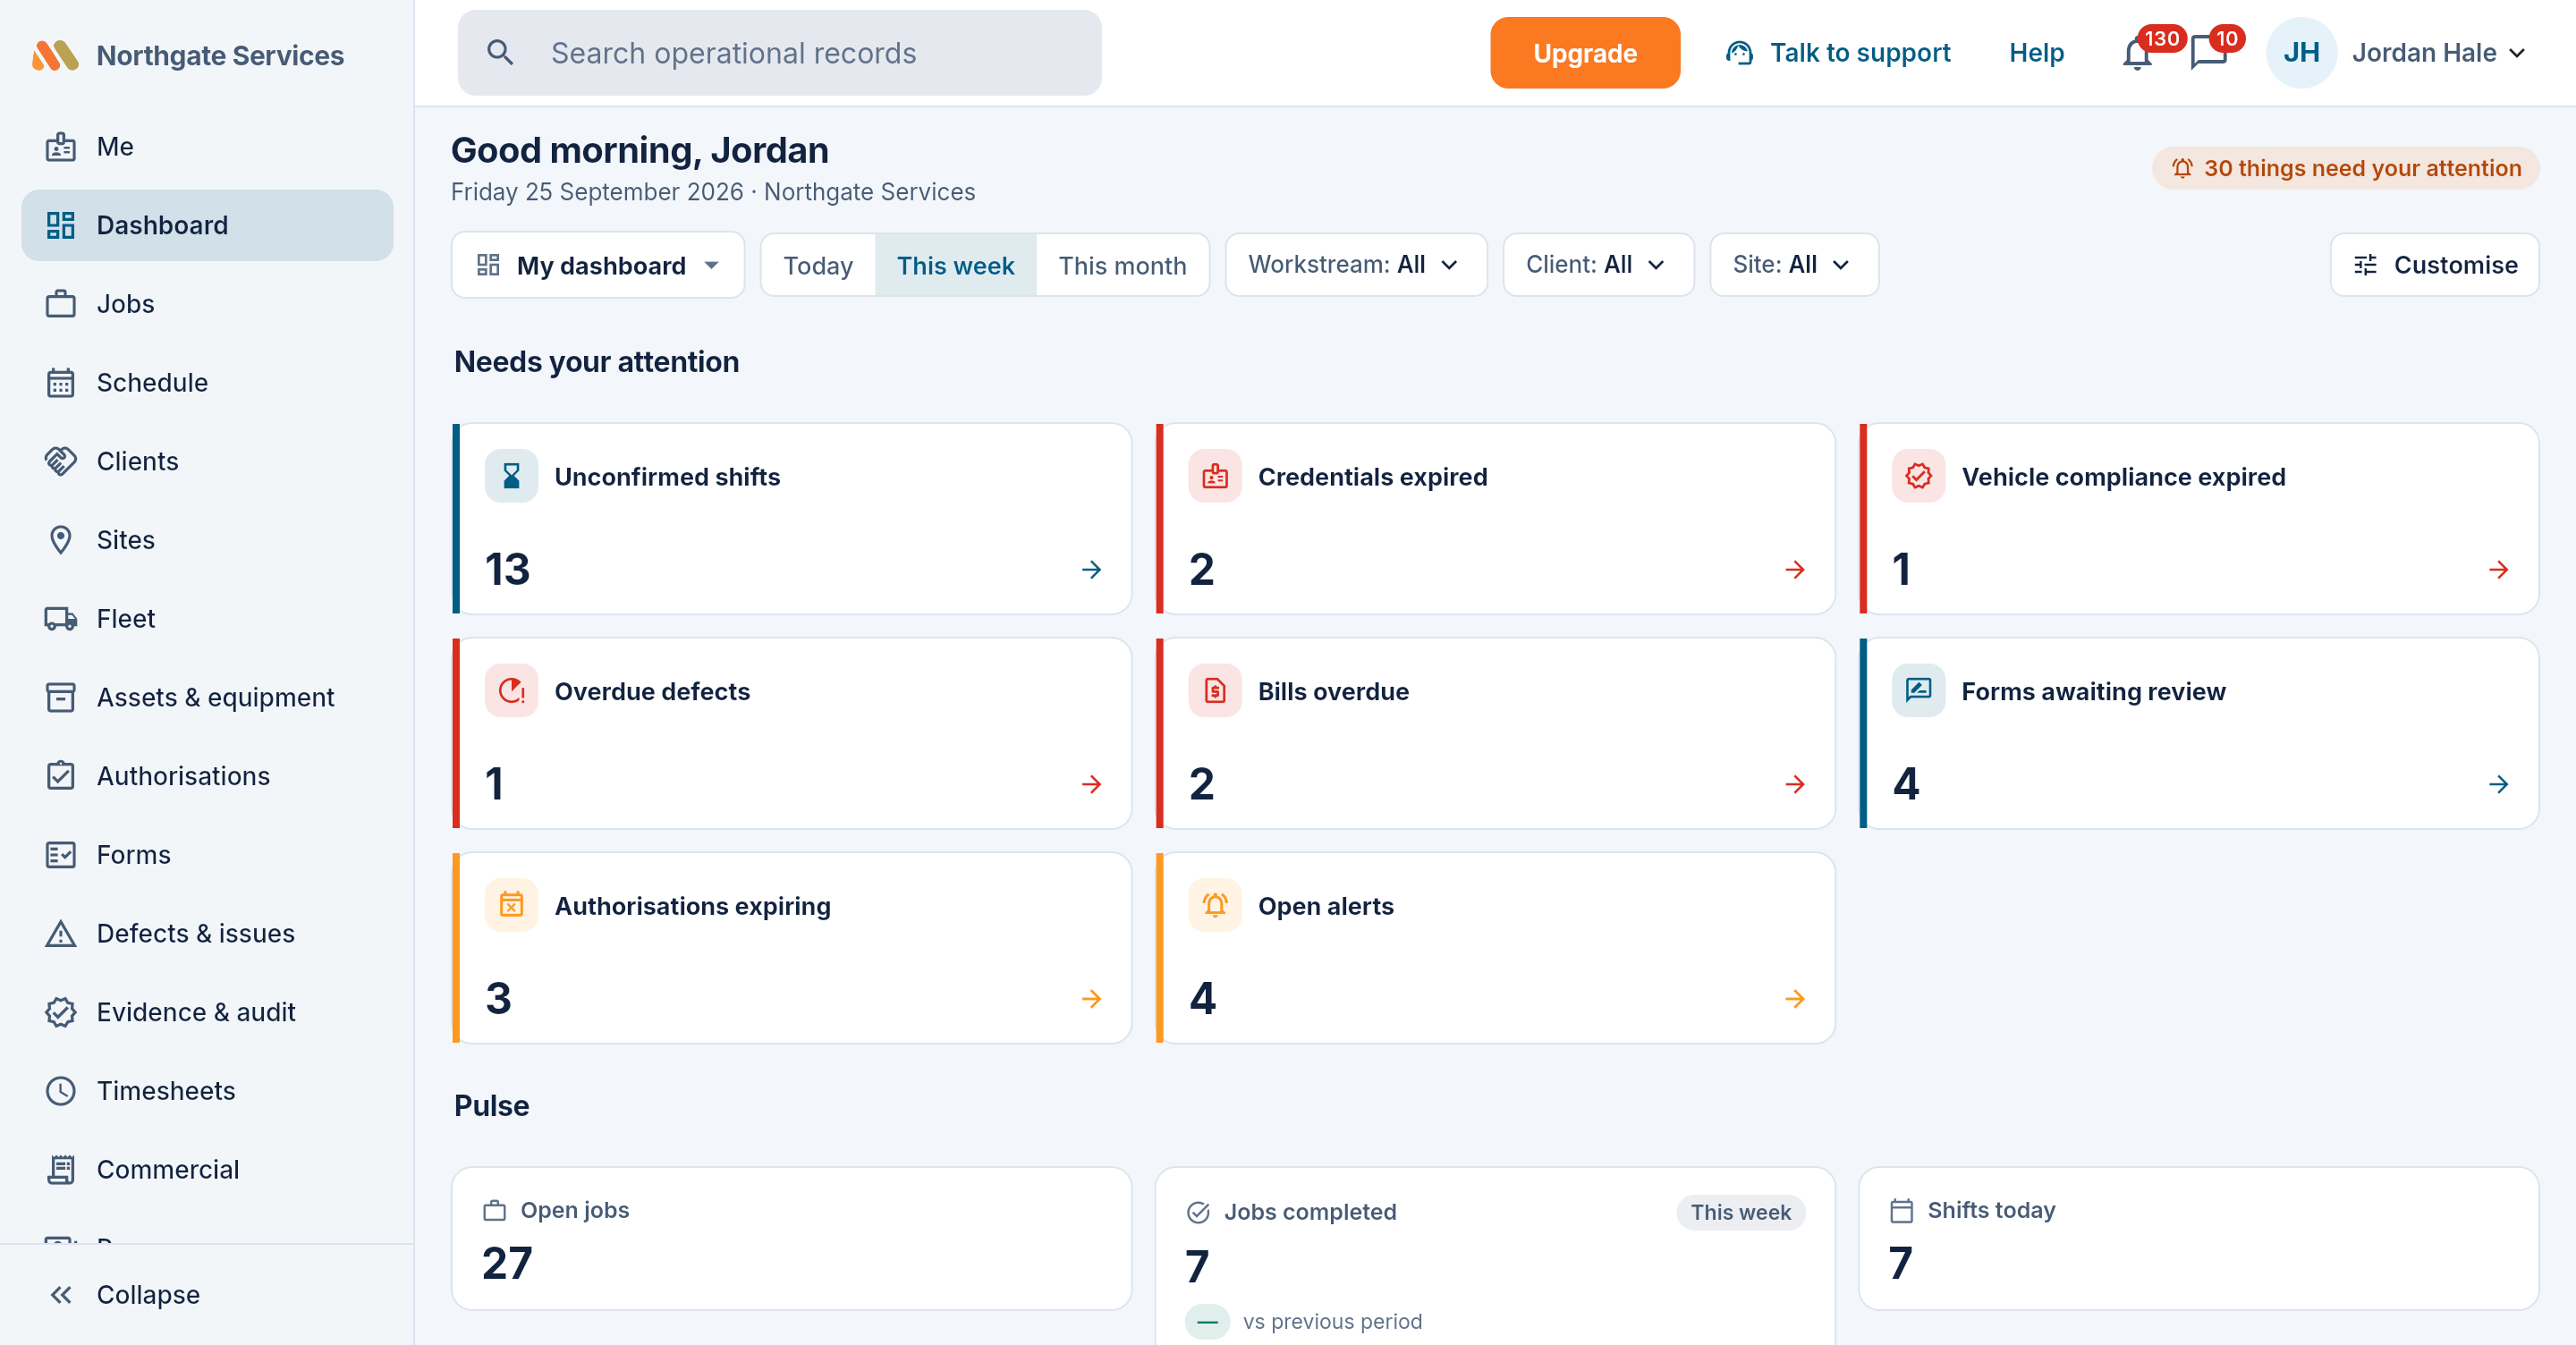Expand the Client filter dropdown
This screenshot has width=2576, height=1345.
coord(1598,265)
